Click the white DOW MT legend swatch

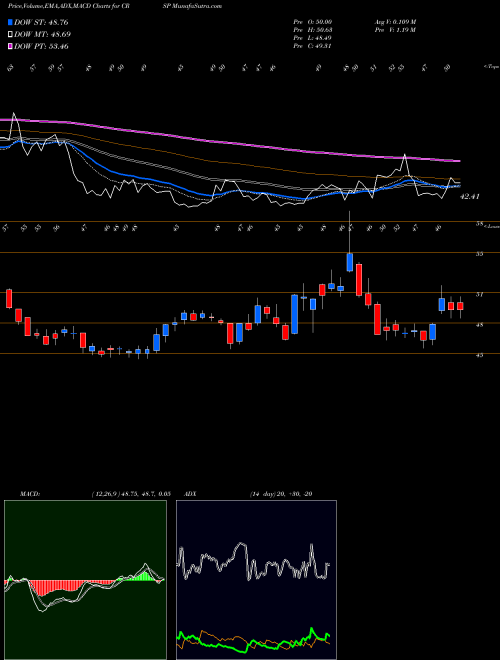tap(10, 35)
